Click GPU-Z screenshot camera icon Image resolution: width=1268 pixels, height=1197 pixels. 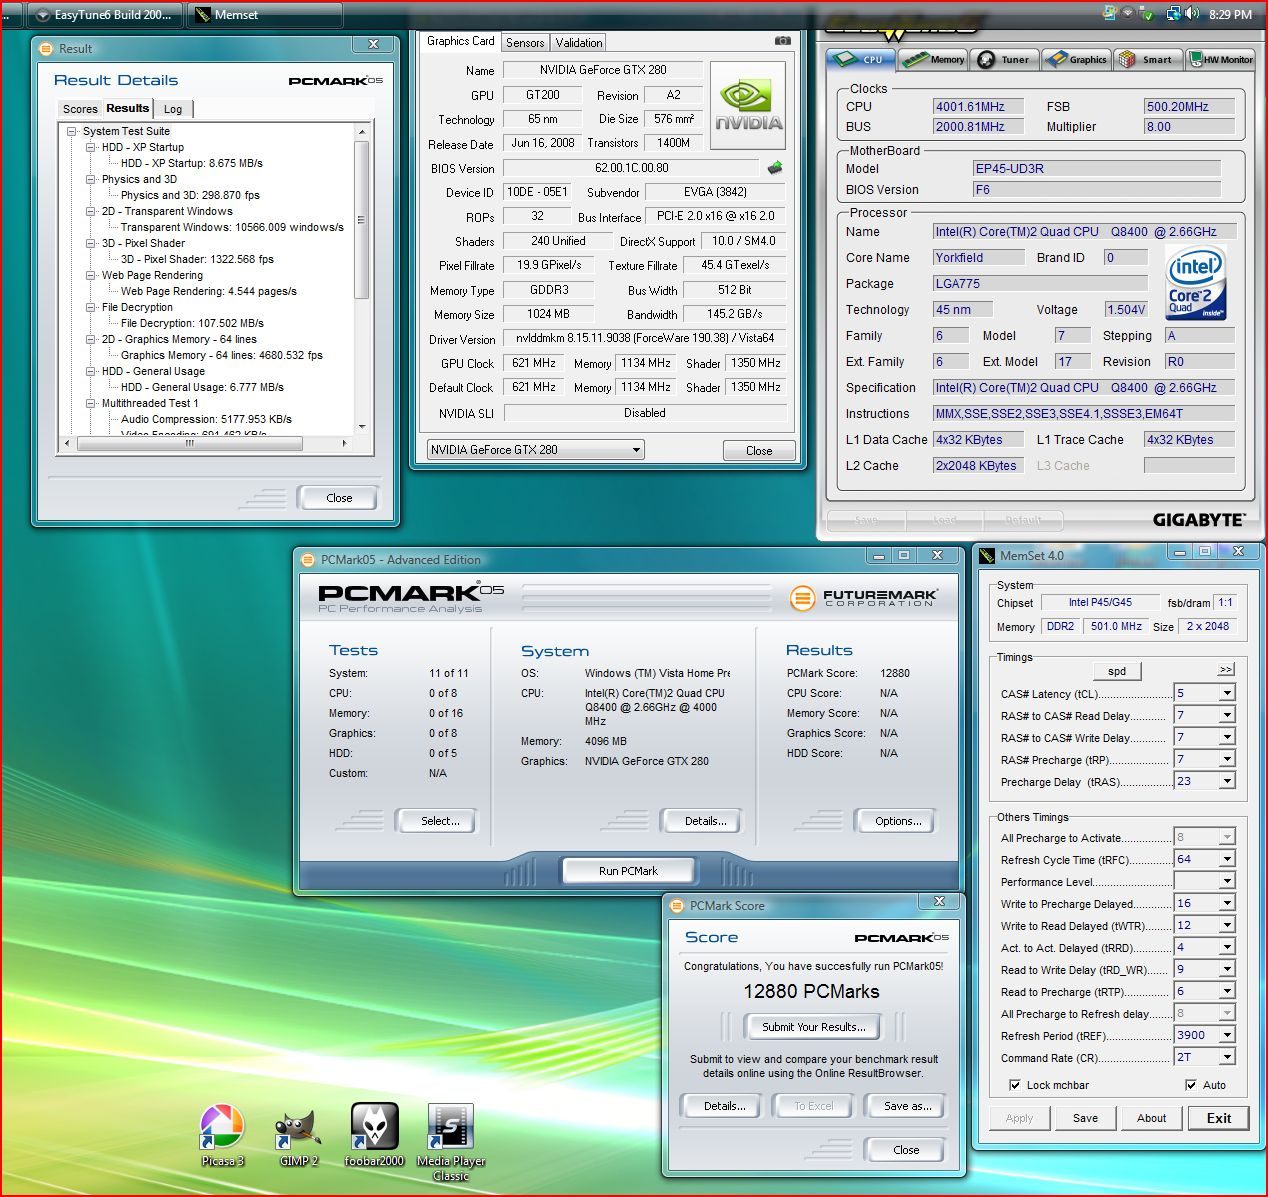point(783,41)
